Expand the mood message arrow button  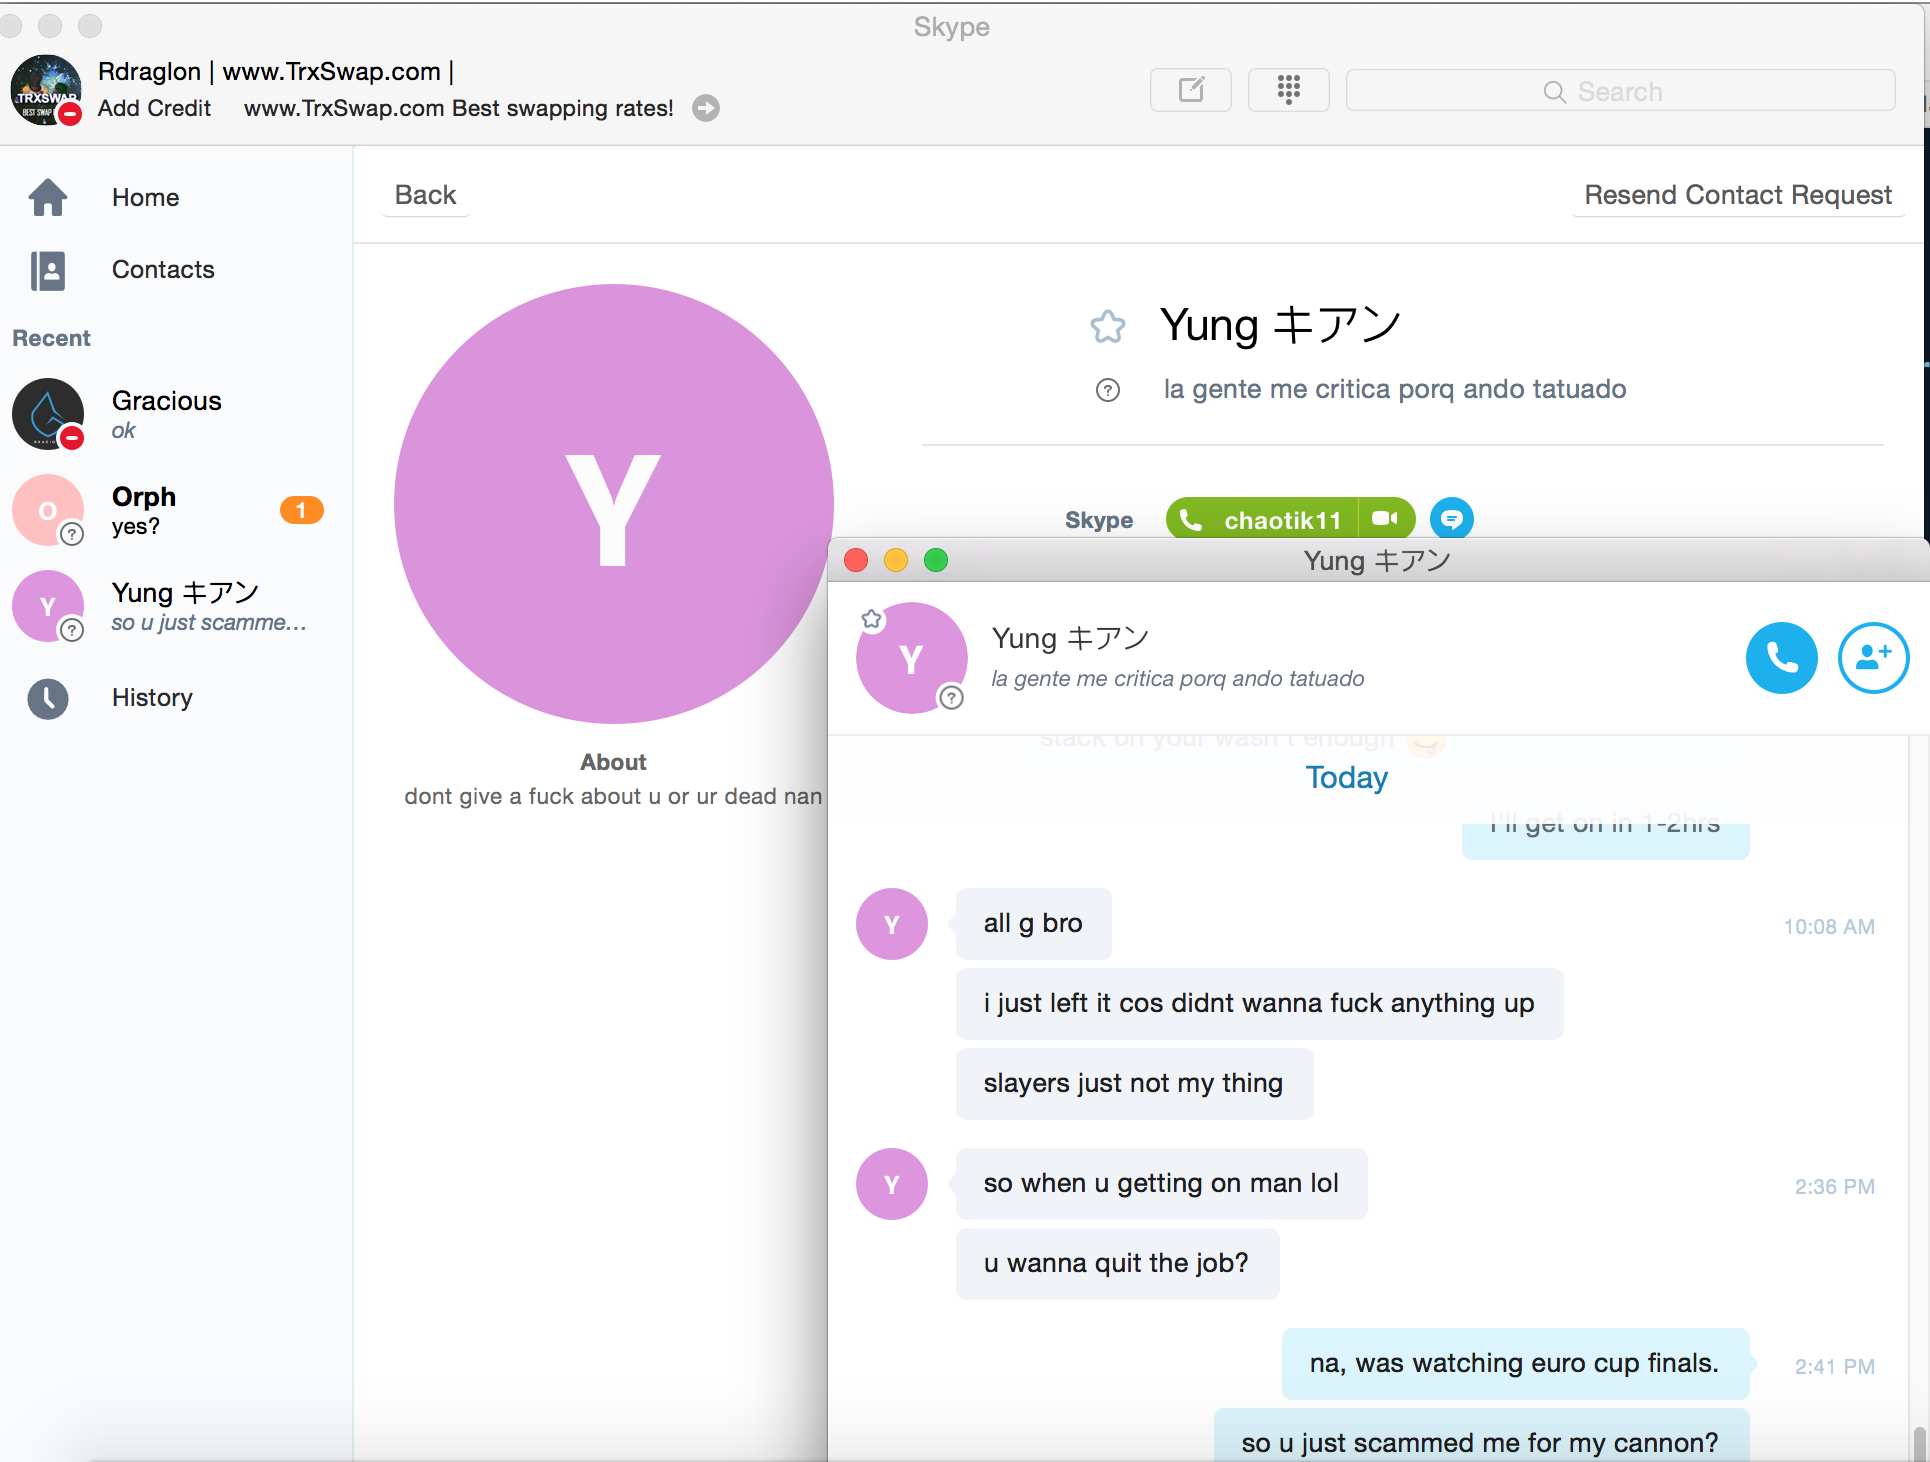[x=706, y=108]
